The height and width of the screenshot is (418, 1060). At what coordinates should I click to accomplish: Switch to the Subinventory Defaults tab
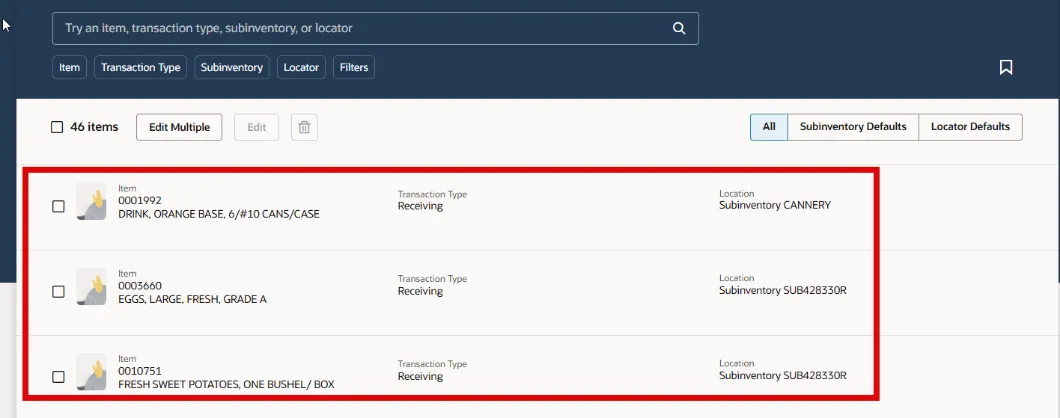coord(853,127)
